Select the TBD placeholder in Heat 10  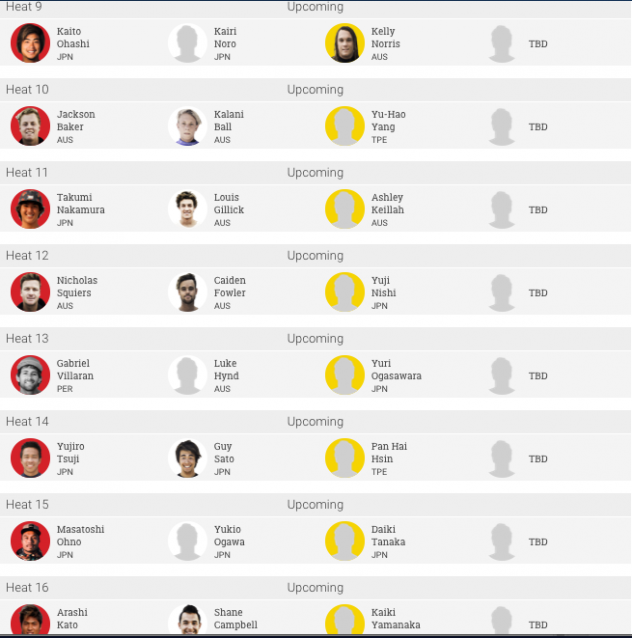click(538, 127)
